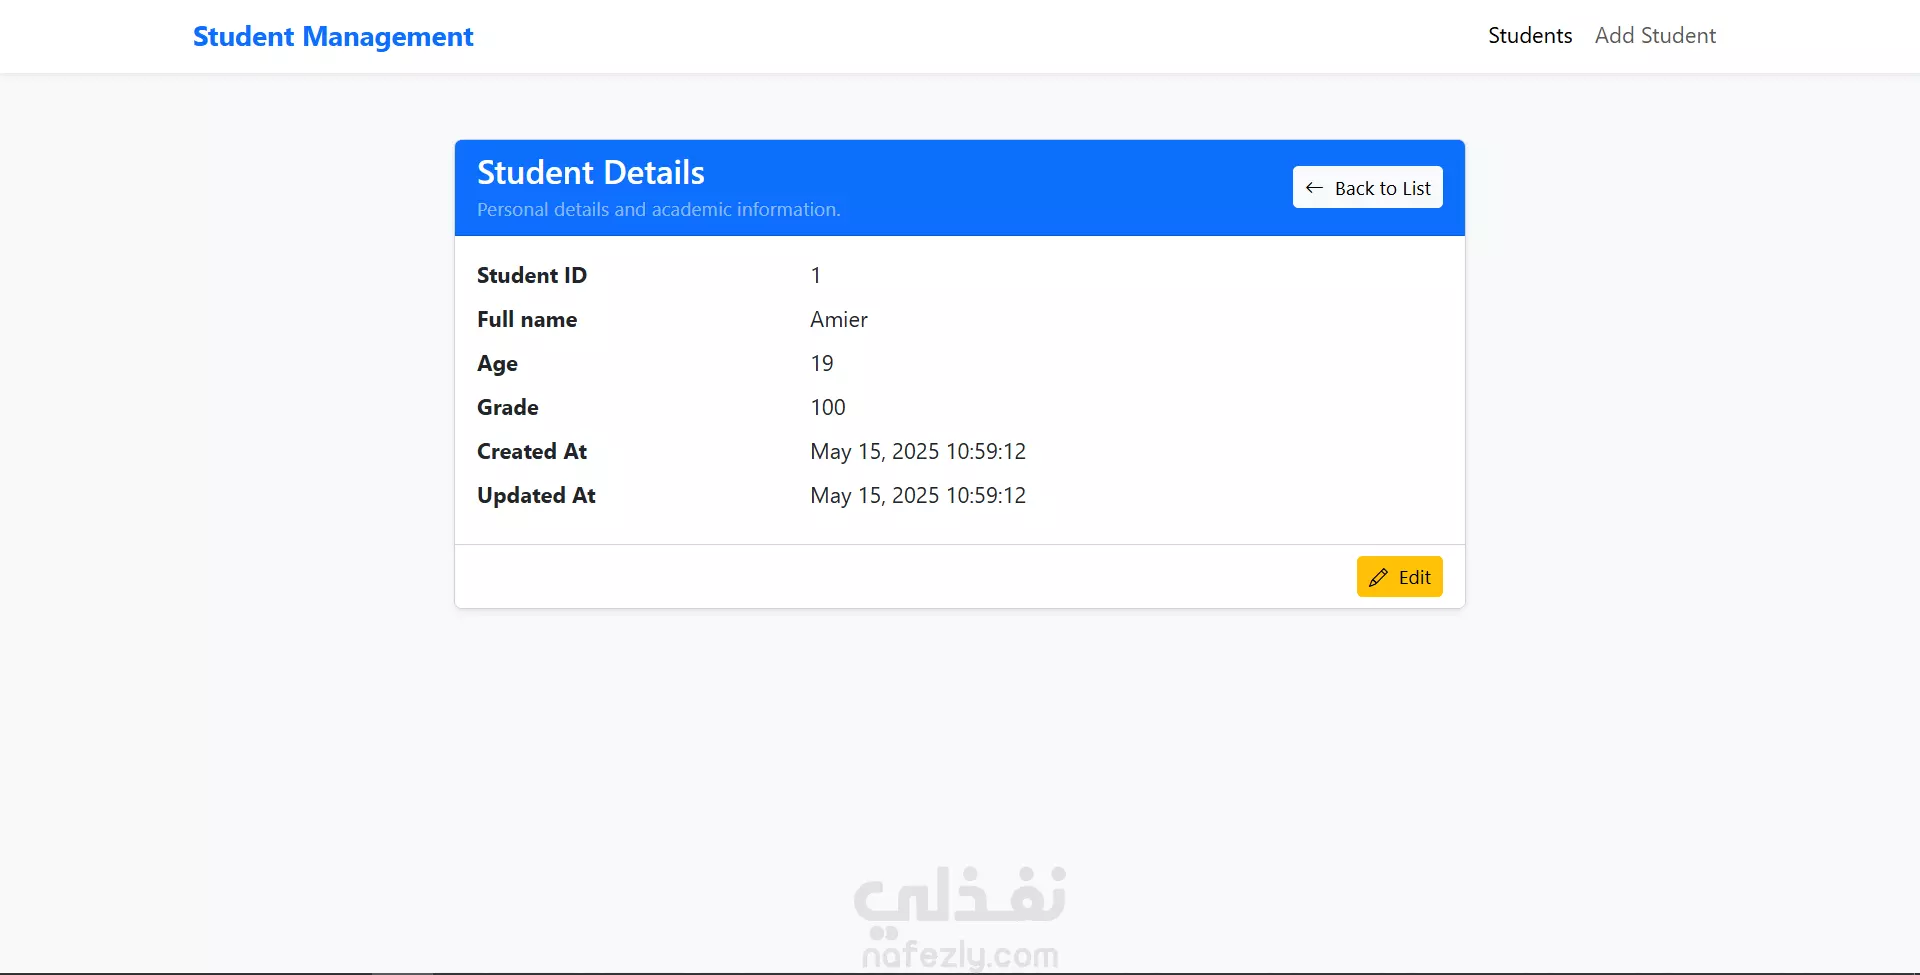Viewport: 1920px width, 975px height.
Task: Click the left arrow icon in Back to List
Action: coord(1314,188)
